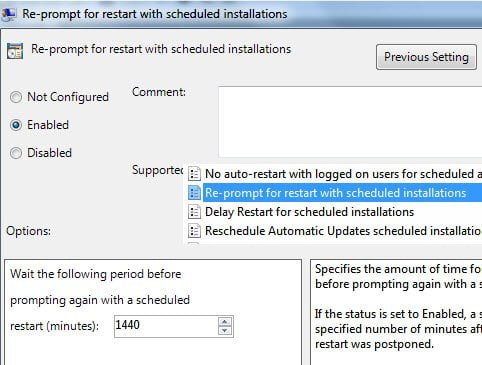Select No auto-restart with logged on users
This screenshot has width=482, height=365.
coord(343,174)
